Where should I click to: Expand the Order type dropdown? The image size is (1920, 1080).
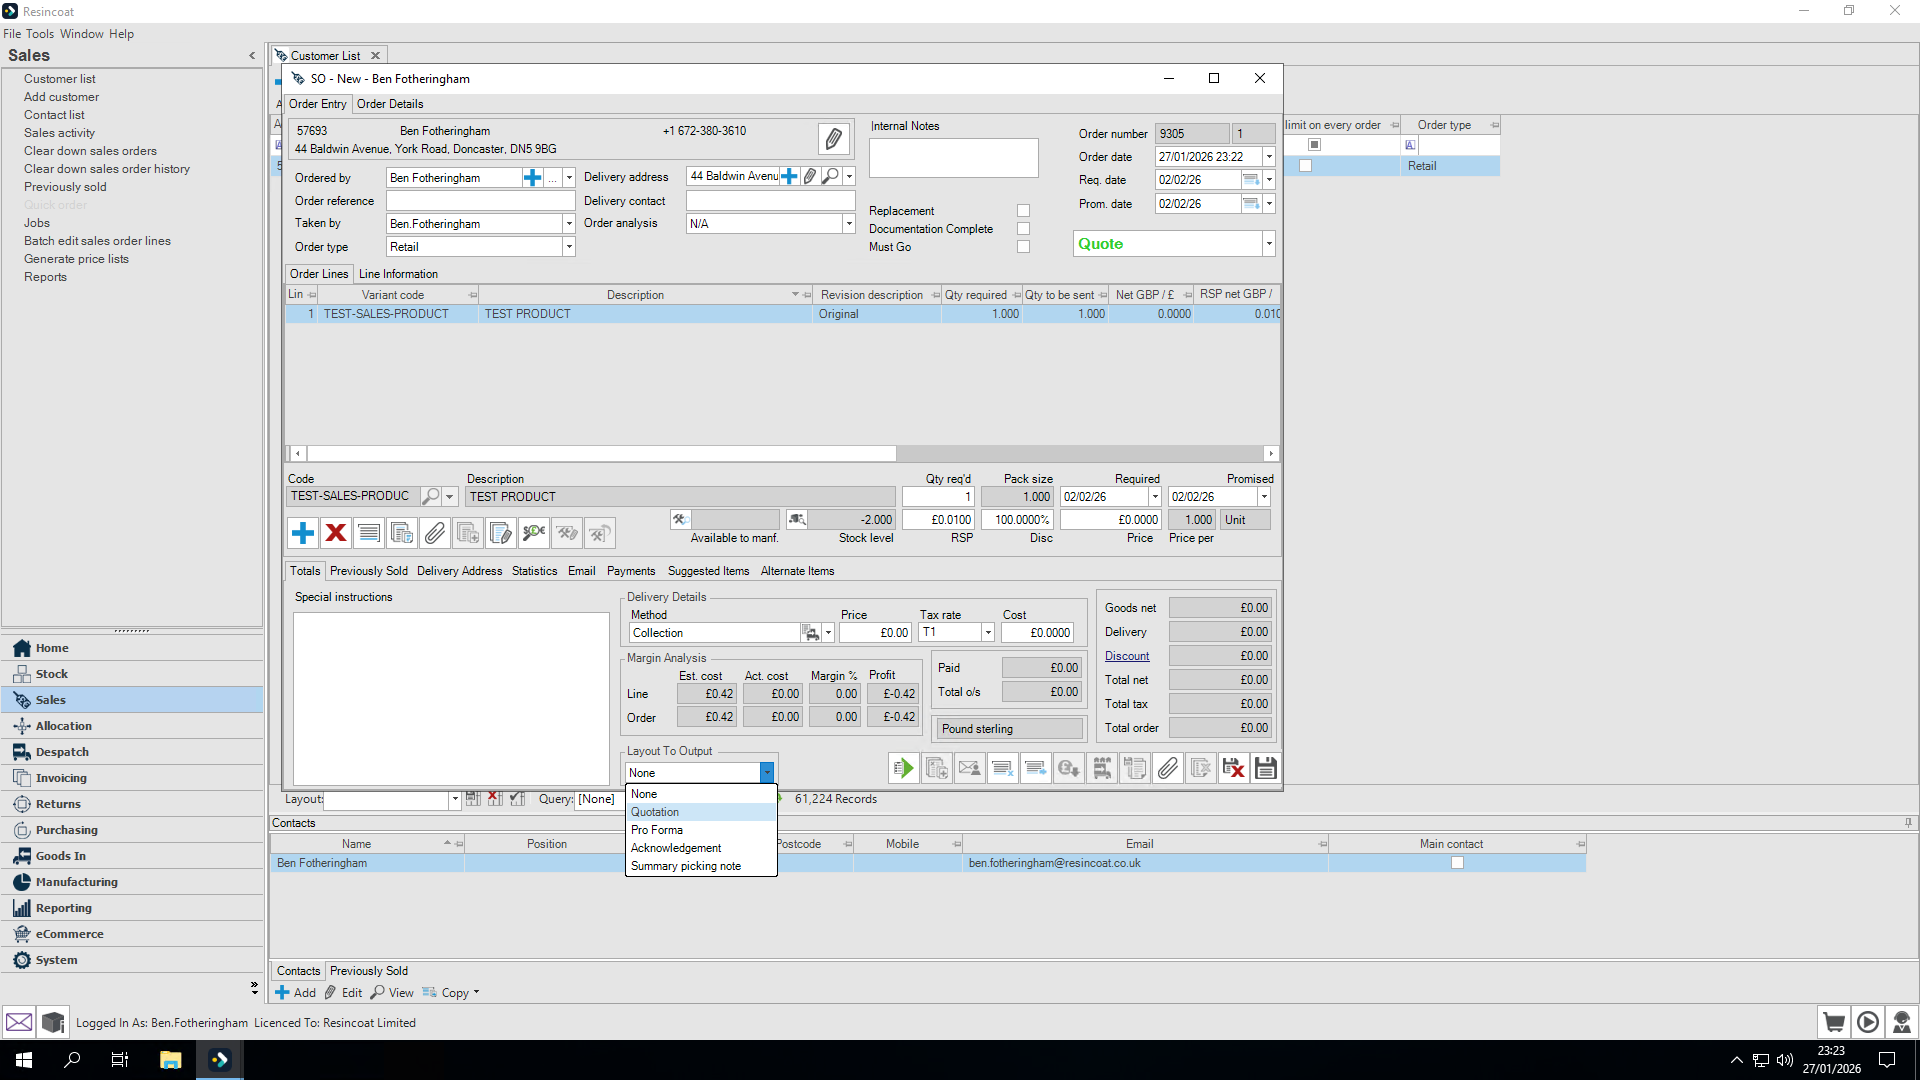pyautogui.click(x=569, y=247)
